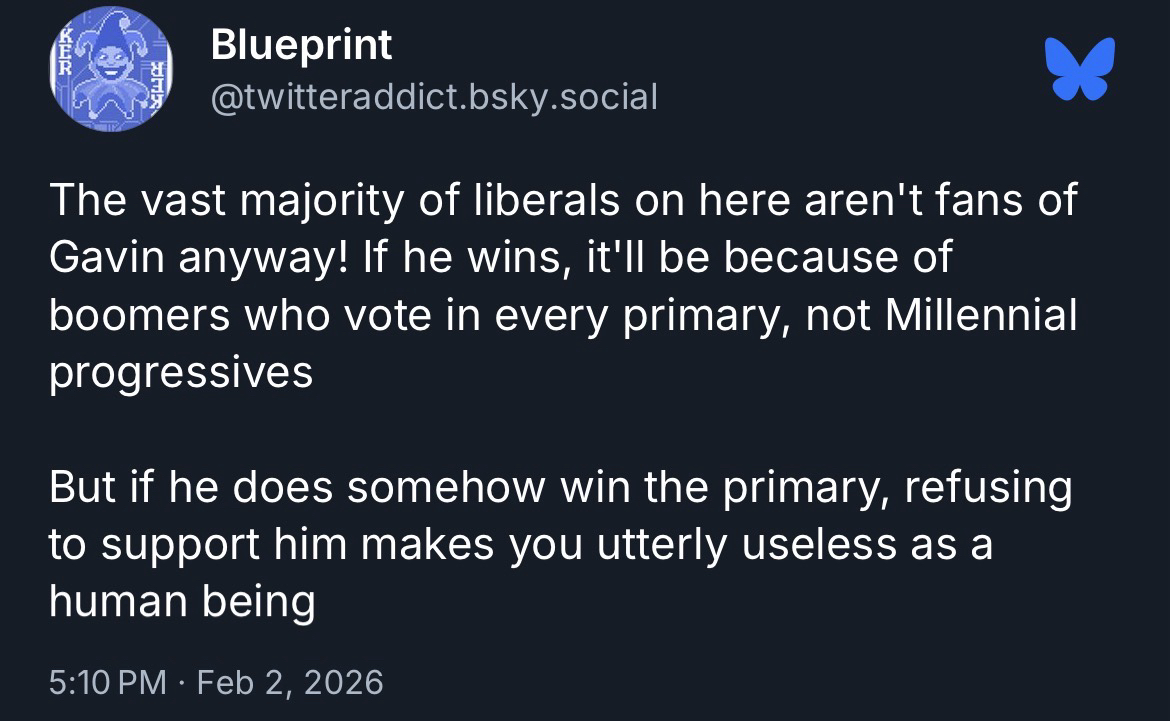The height and width of the screenshot is (721, 1170).
Task: Click the word "progressives" in the post
Action: (181, 373)
